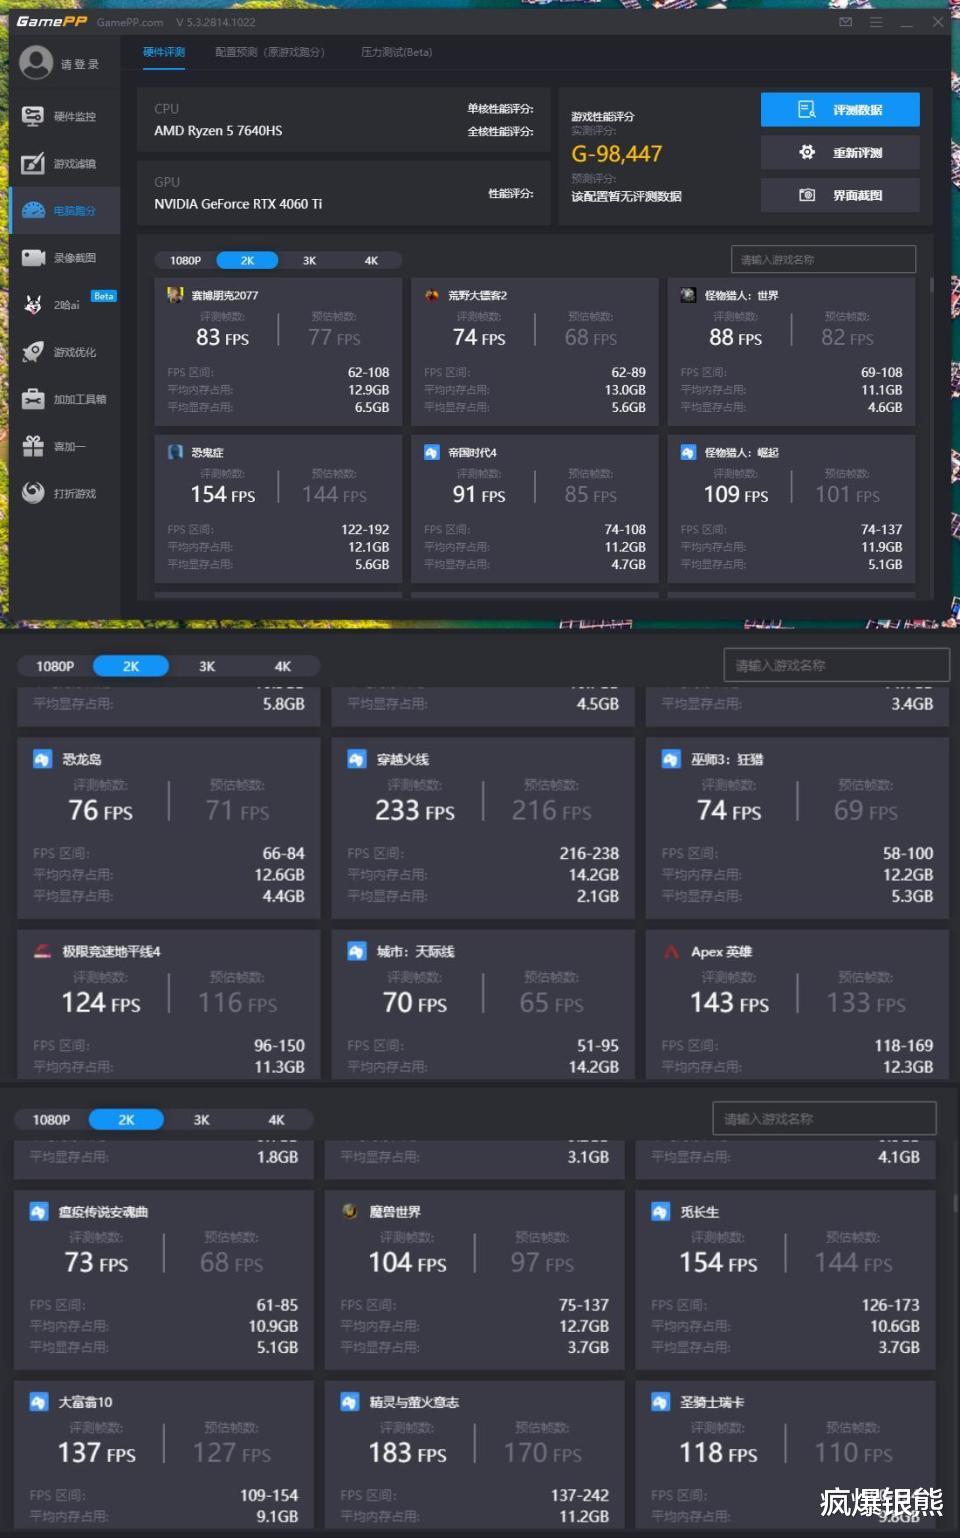Click the 赛博朋克2077 game icon

(175, 295)
